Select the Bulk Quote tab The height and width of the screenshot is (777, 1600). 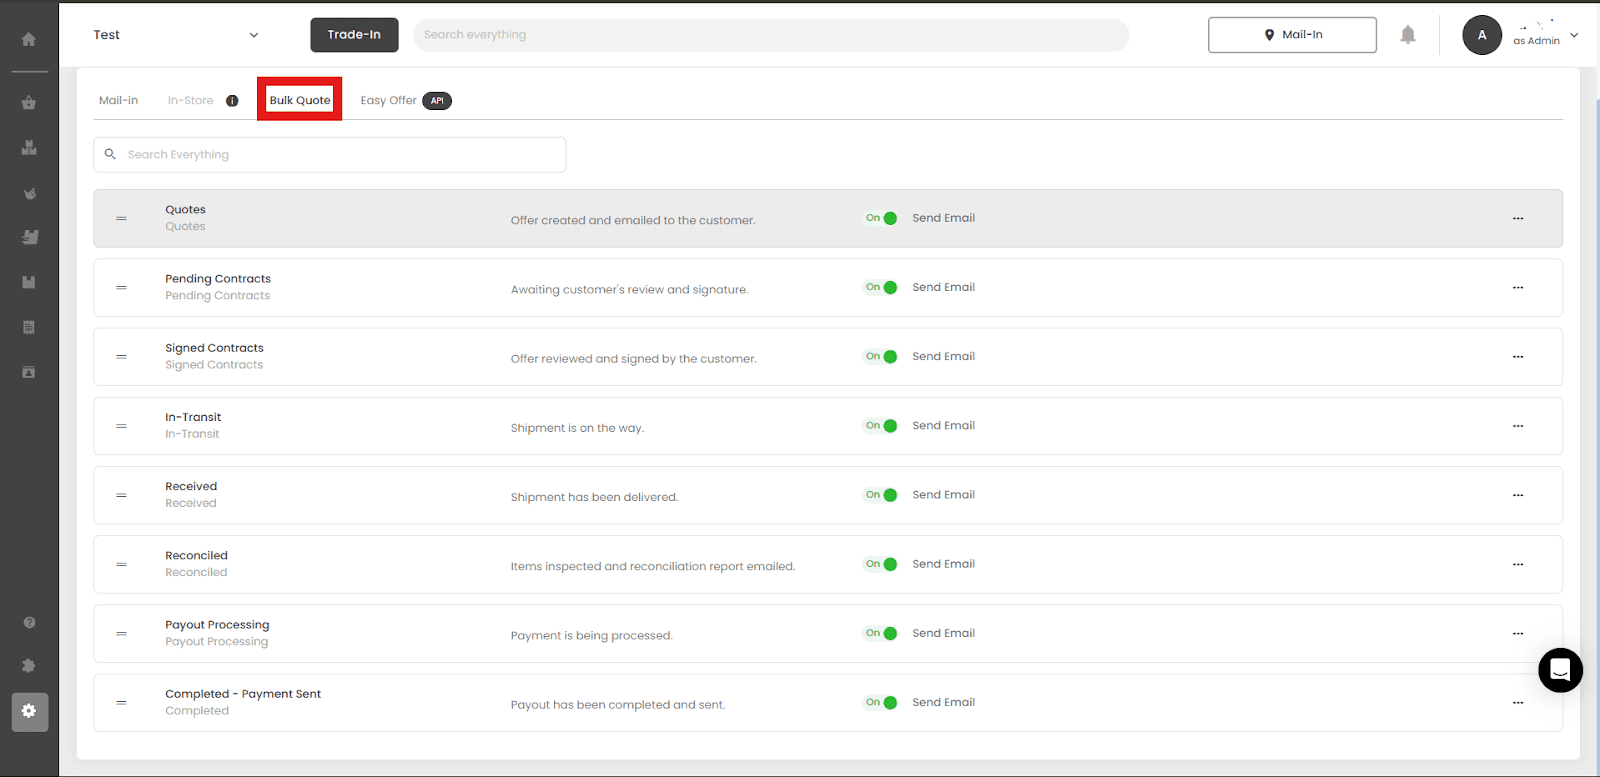tap(300, 100)
